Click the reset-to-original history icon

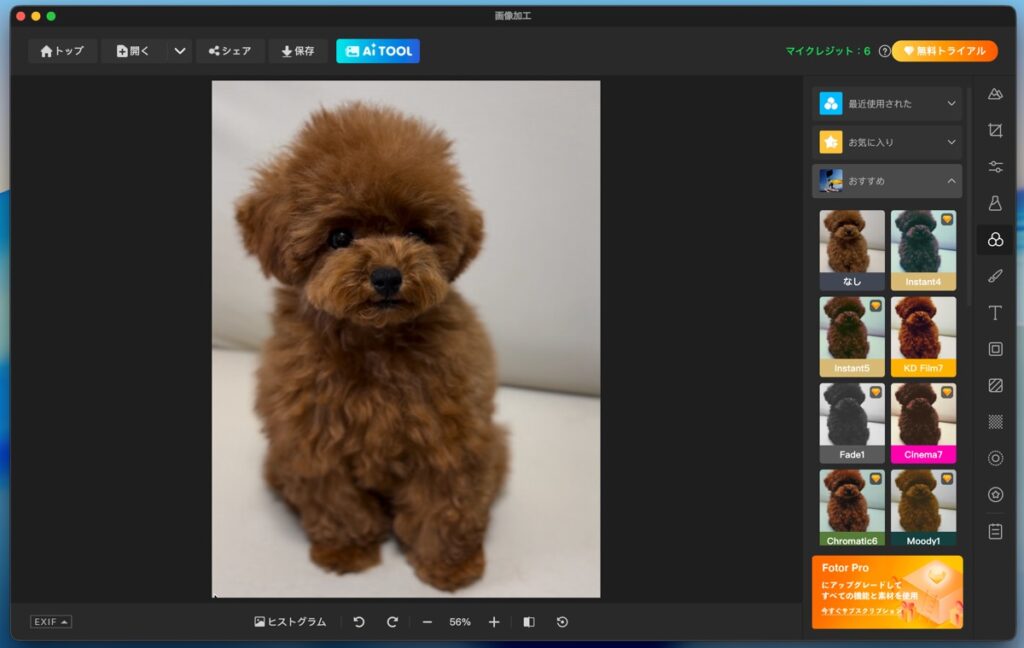click(562, 622)
